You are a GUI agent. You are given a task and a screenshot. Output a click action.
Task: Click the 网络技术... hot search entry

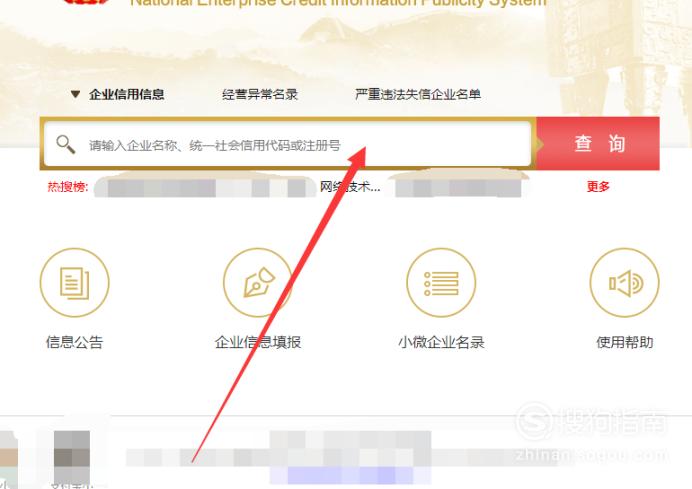coord(350,187)
